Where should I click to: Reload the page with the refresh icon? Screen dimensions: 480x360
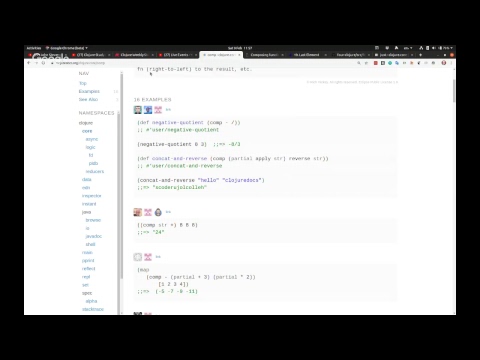43,63
